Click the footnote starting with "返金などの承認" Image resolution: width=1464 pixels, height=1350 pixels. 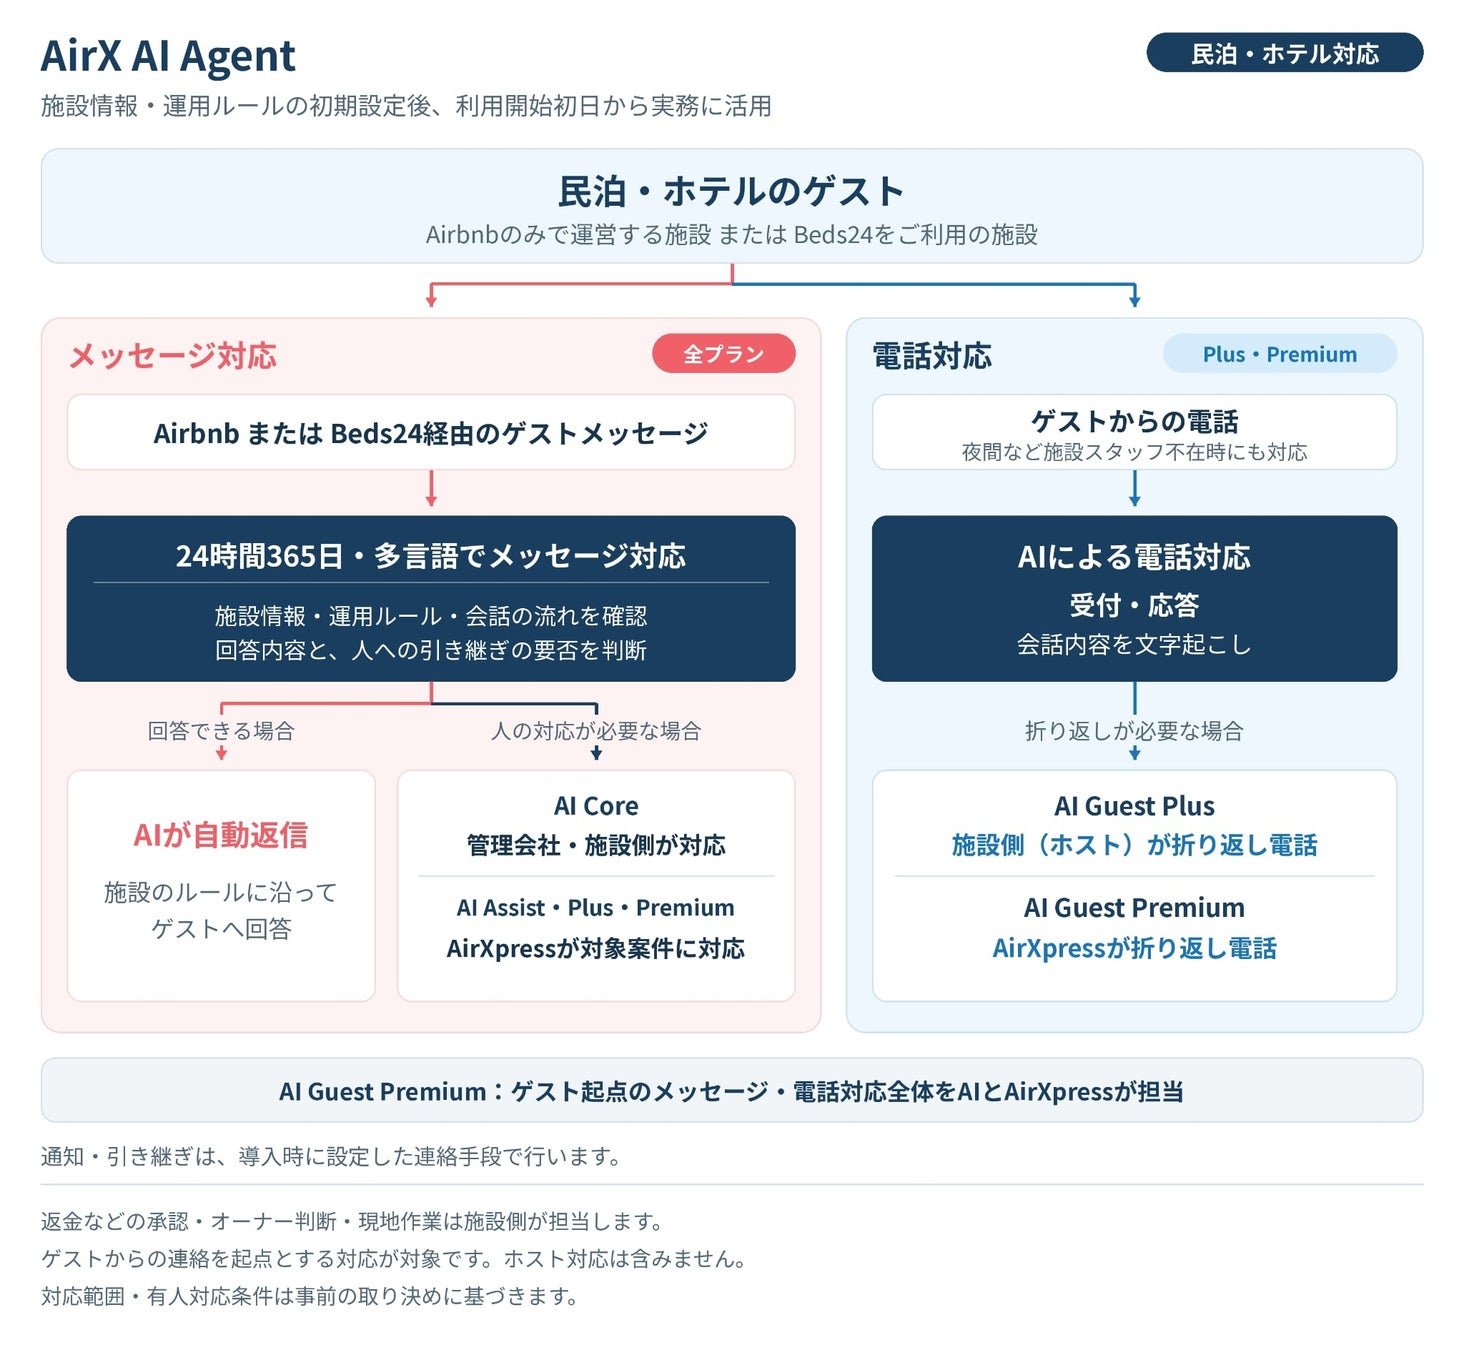tap(353, 1221)
